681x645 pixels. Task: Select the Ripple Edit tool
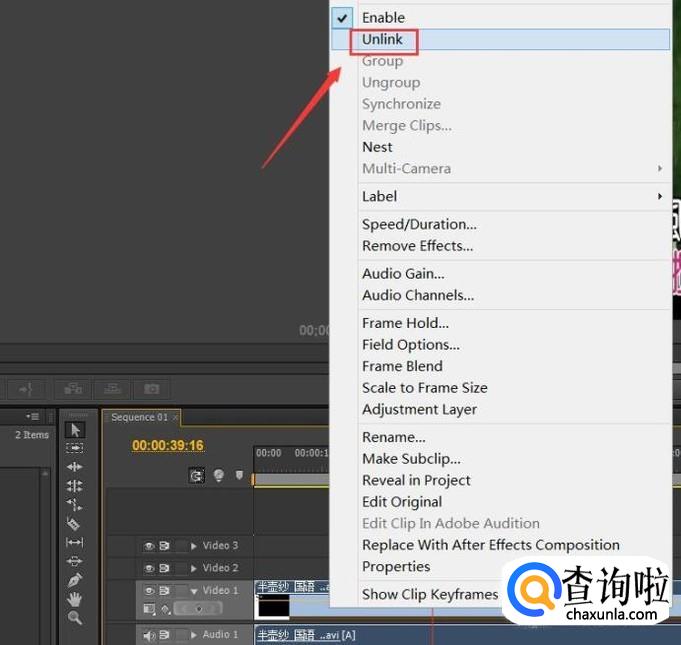pyautogui.click(x=75, y=467)
